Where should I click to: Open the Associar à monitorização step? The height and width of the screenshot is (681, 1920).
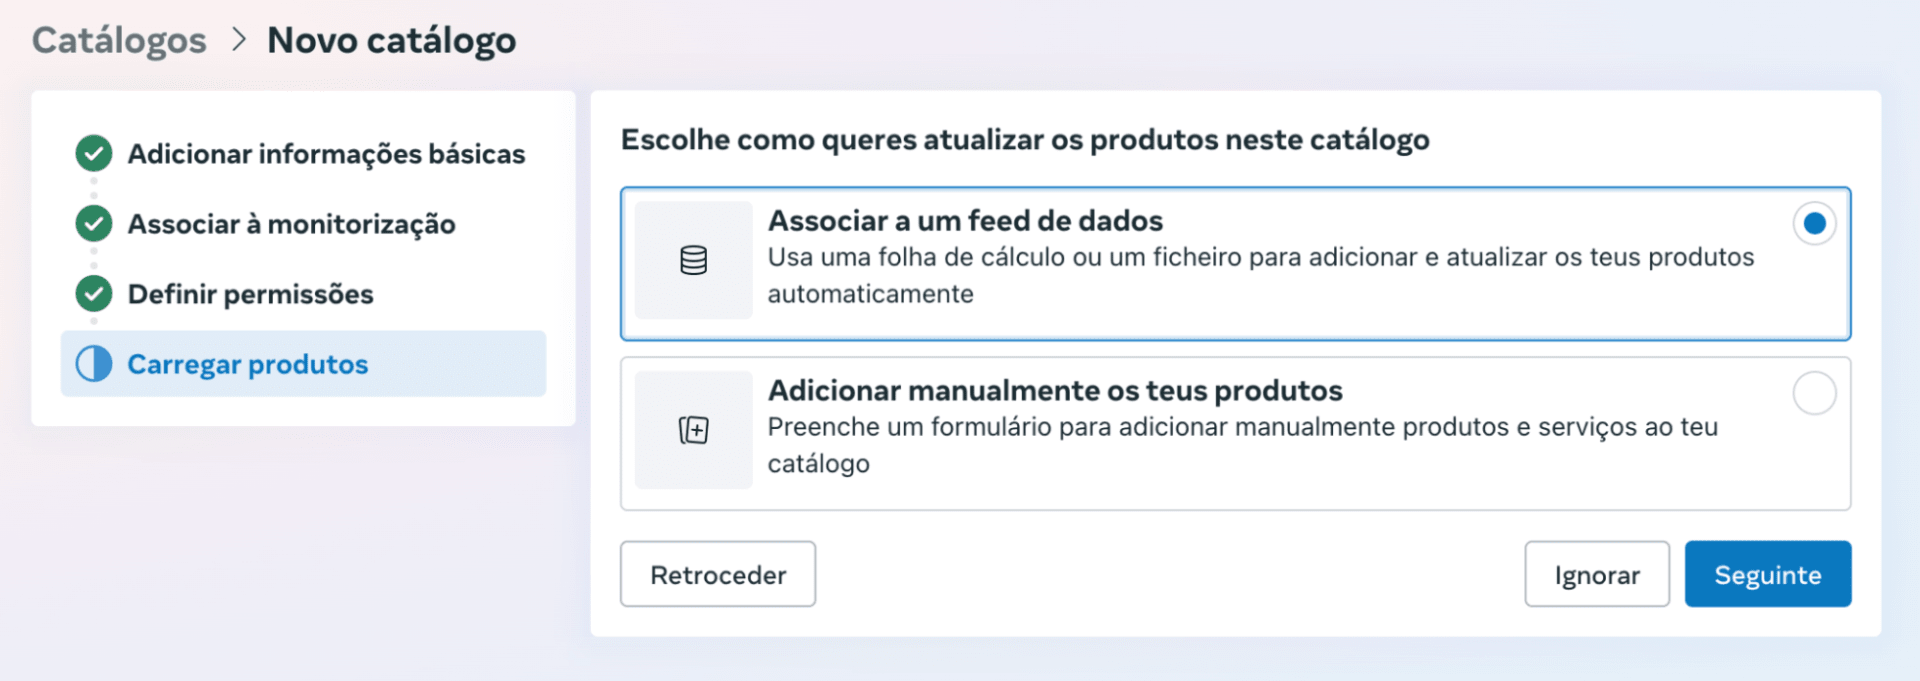291,224
